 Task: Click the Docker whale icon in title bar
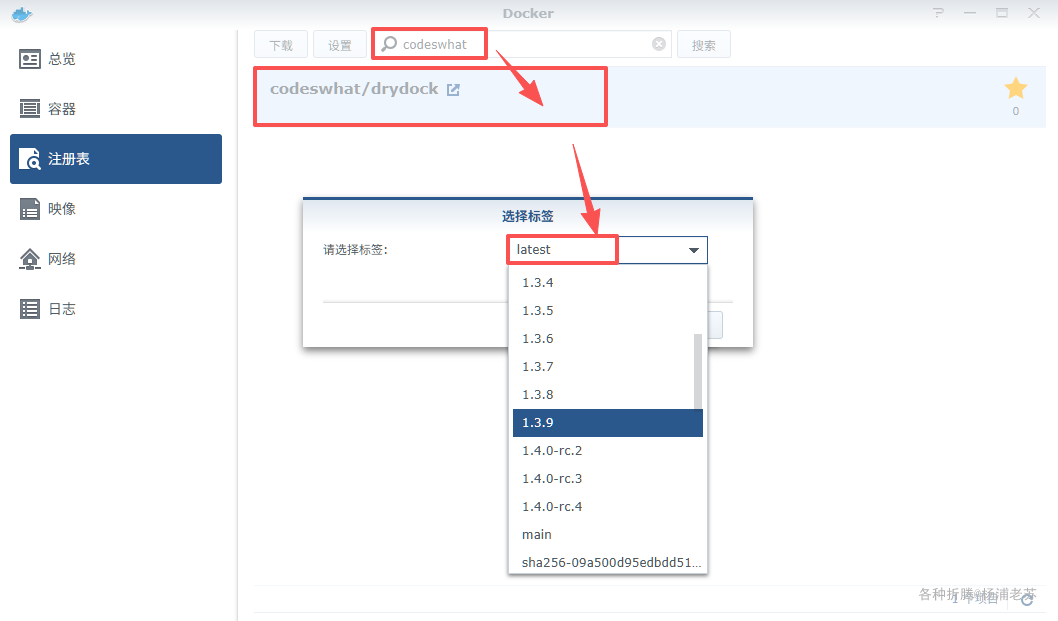[22, 14]
